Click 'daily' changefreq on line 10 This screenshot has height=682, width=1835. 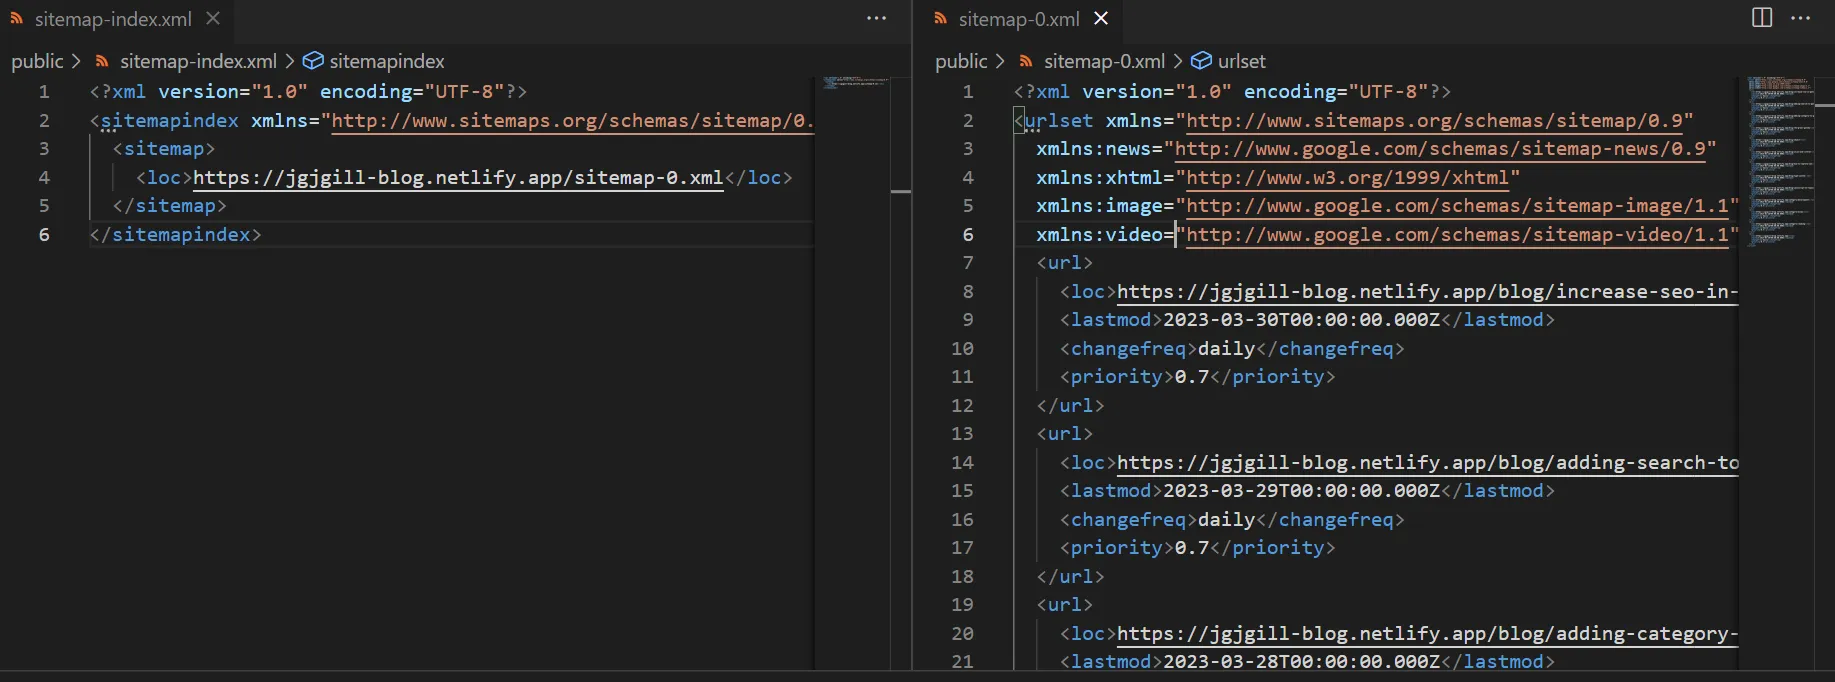[x=1226, y=348]
